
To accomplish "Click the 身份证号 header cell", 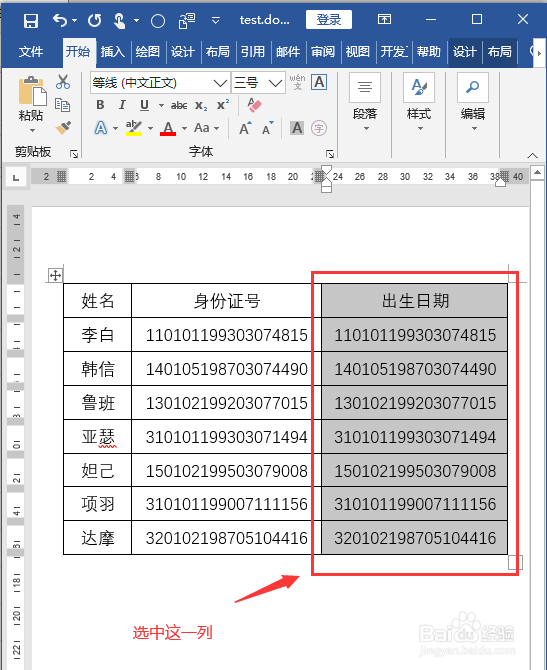I will click(x=226, y=301).
